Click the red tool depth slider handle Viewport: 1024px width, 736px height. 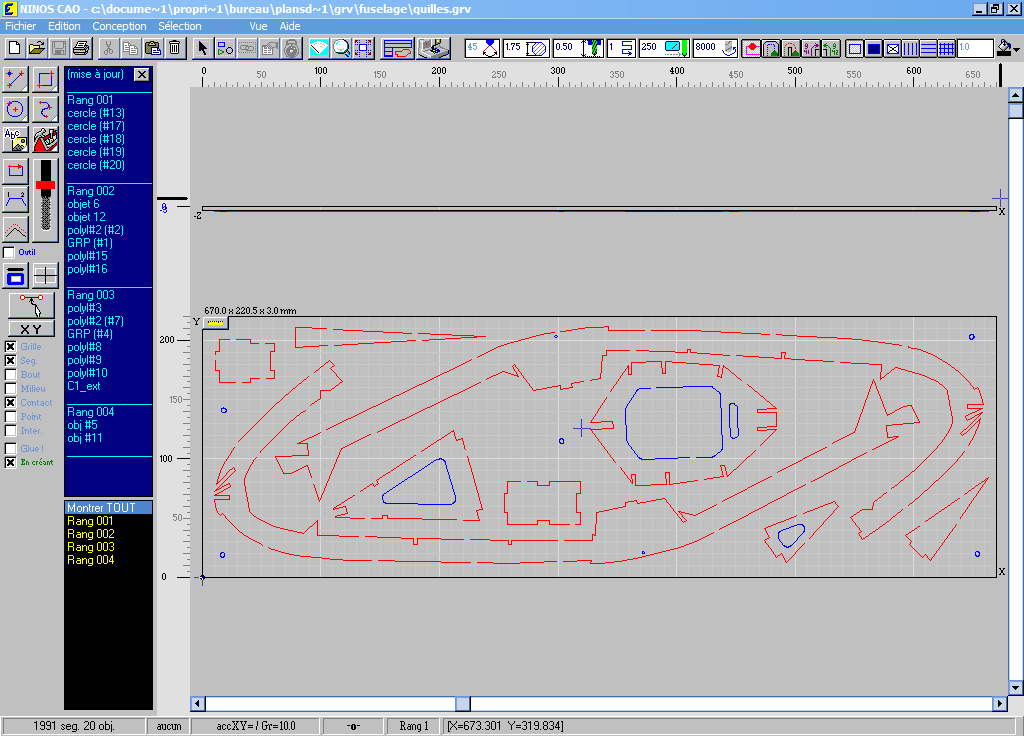[x=45, y=185]
